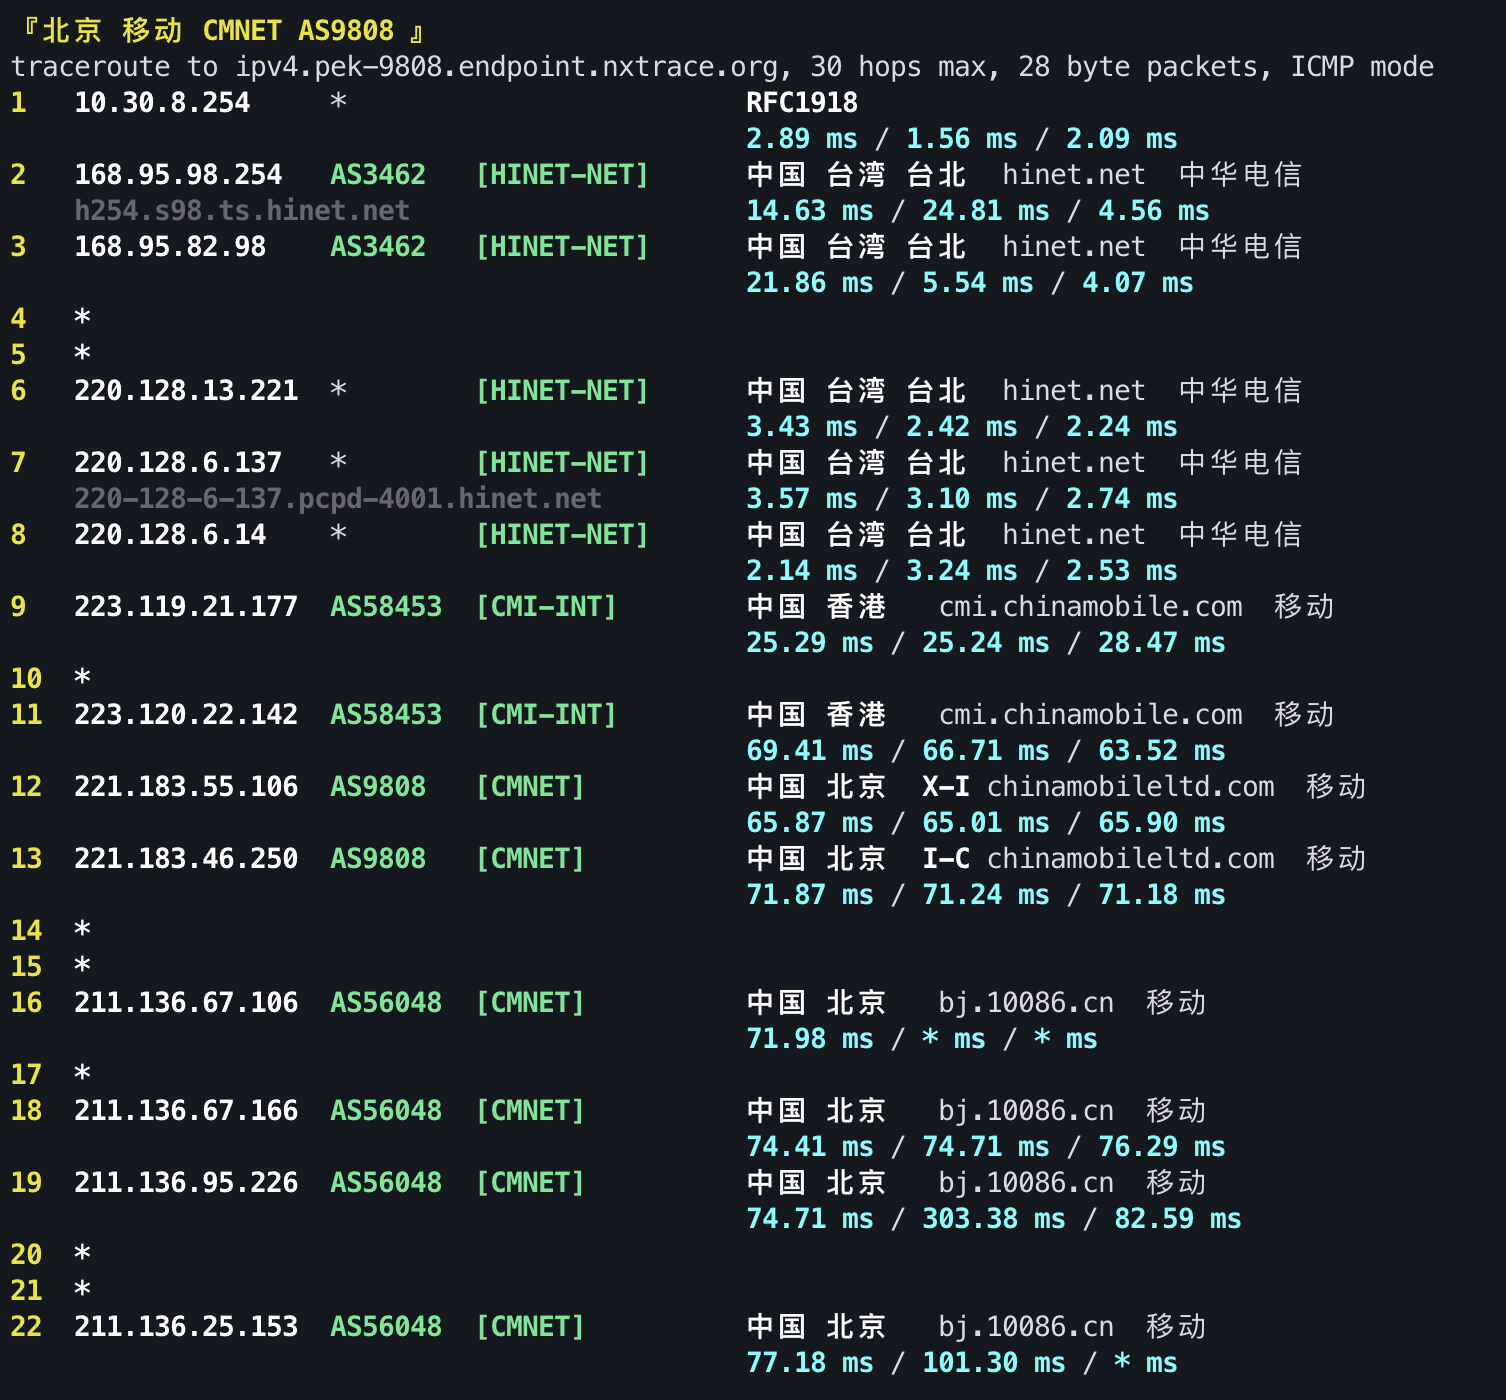Click IP 221.183.46.250 on hop 13
The height and width of the screenshot is (1400, 1506).
pos(186,859)
